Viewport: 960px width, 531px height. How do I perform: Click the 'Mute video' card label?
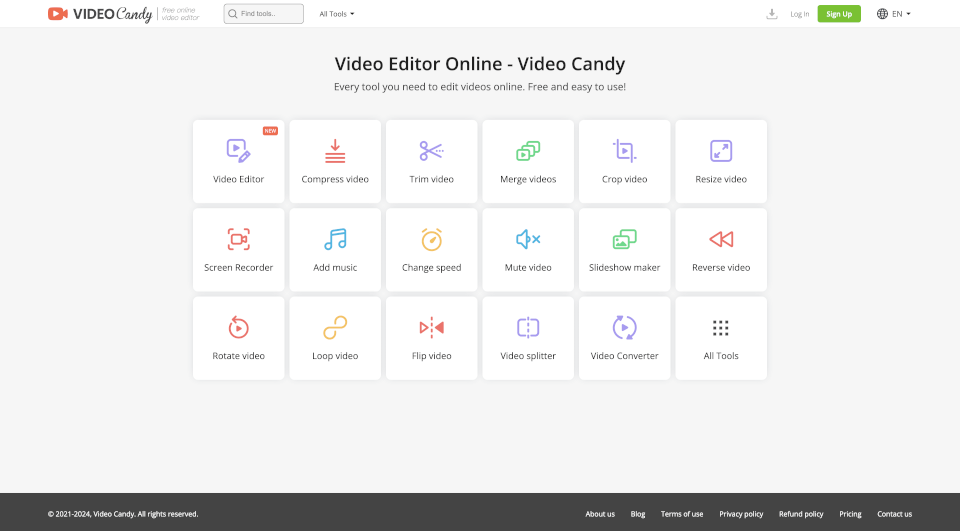pos(528,268)
